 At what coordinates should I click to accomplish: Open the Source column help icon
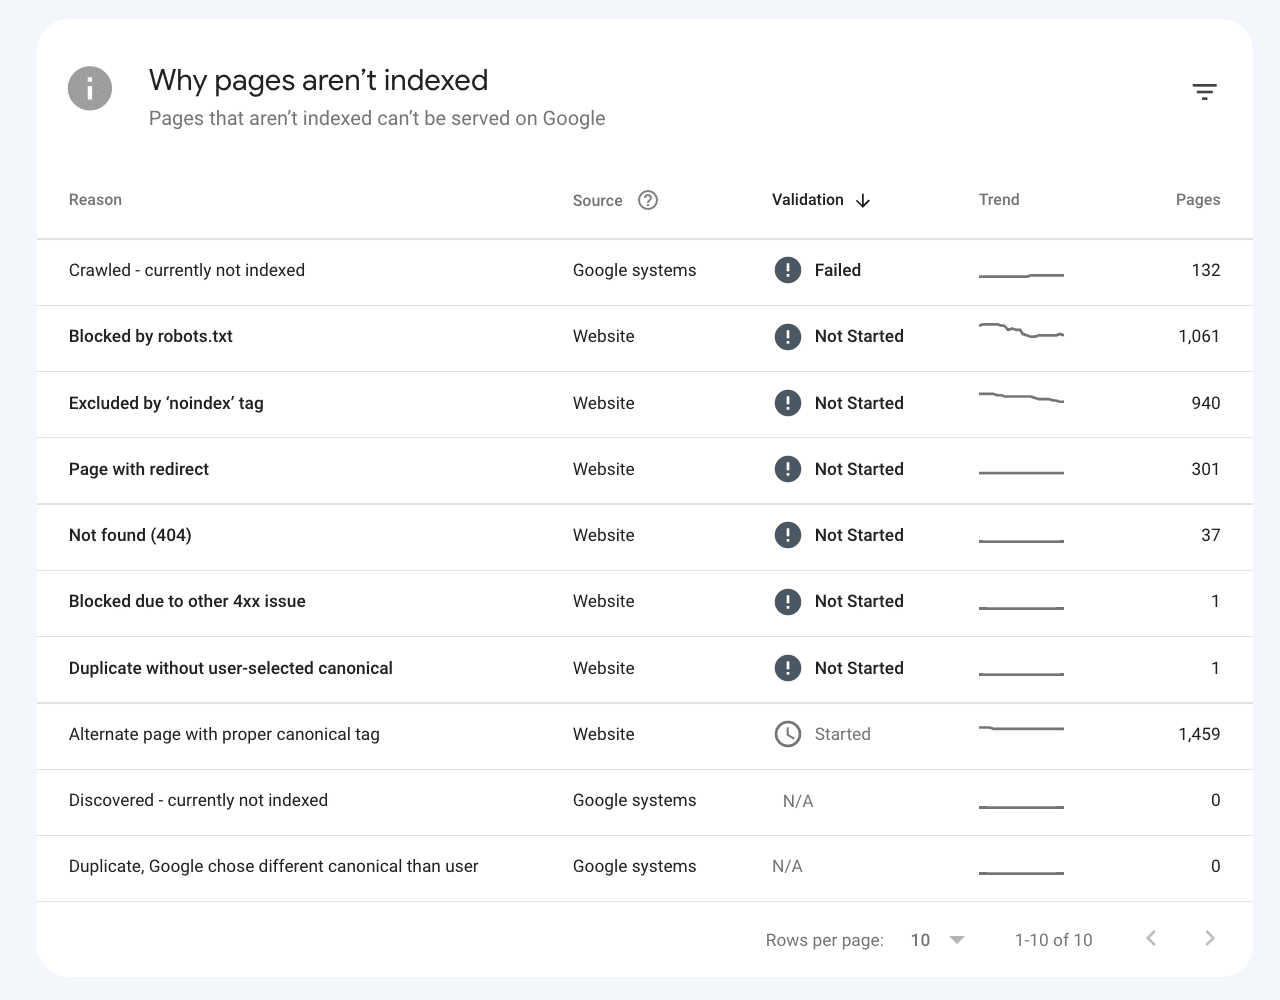(648, 200)
